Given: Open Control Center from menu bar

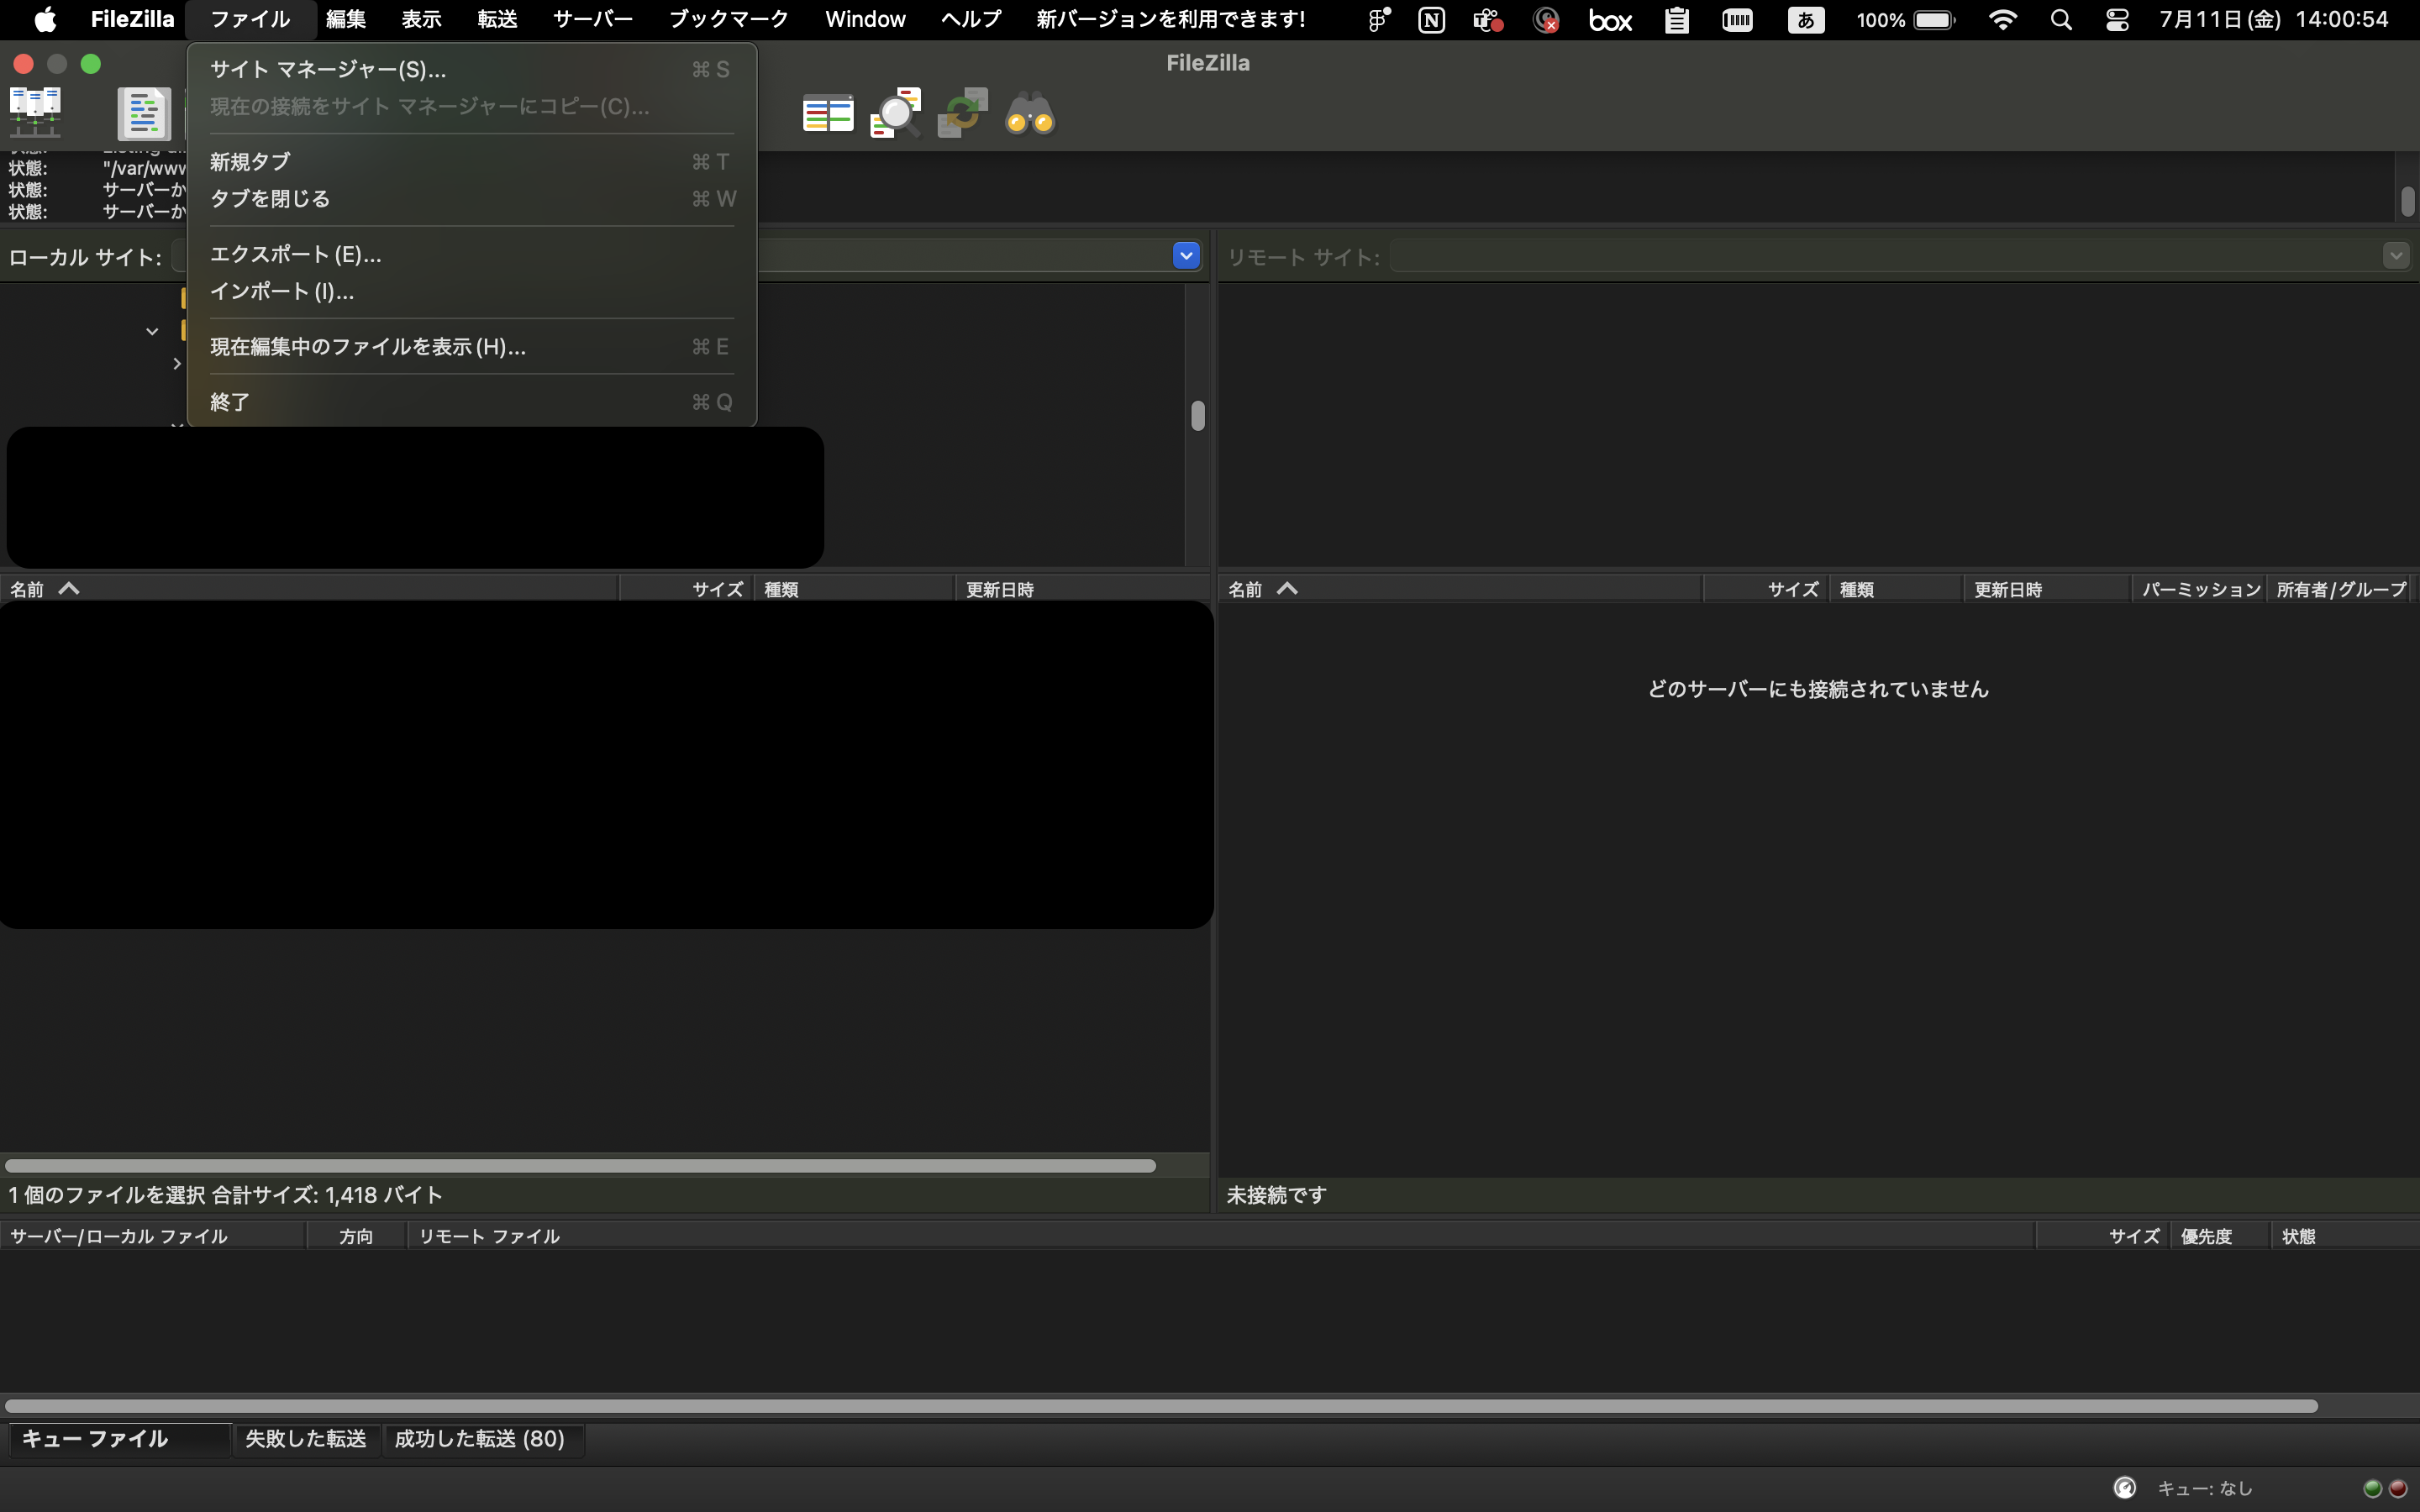Looking at the screenshot, I should (x=2117, y=20).
